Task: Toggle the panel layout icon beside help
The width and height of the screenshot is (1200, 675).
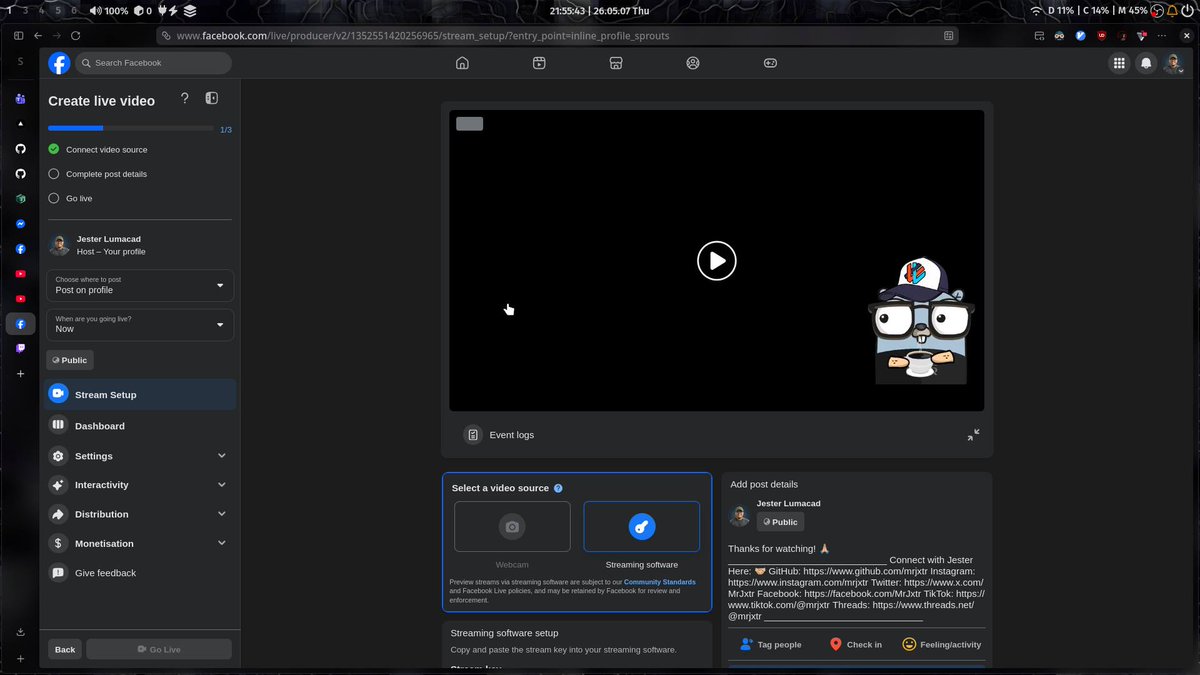Action: pos(212,98)
